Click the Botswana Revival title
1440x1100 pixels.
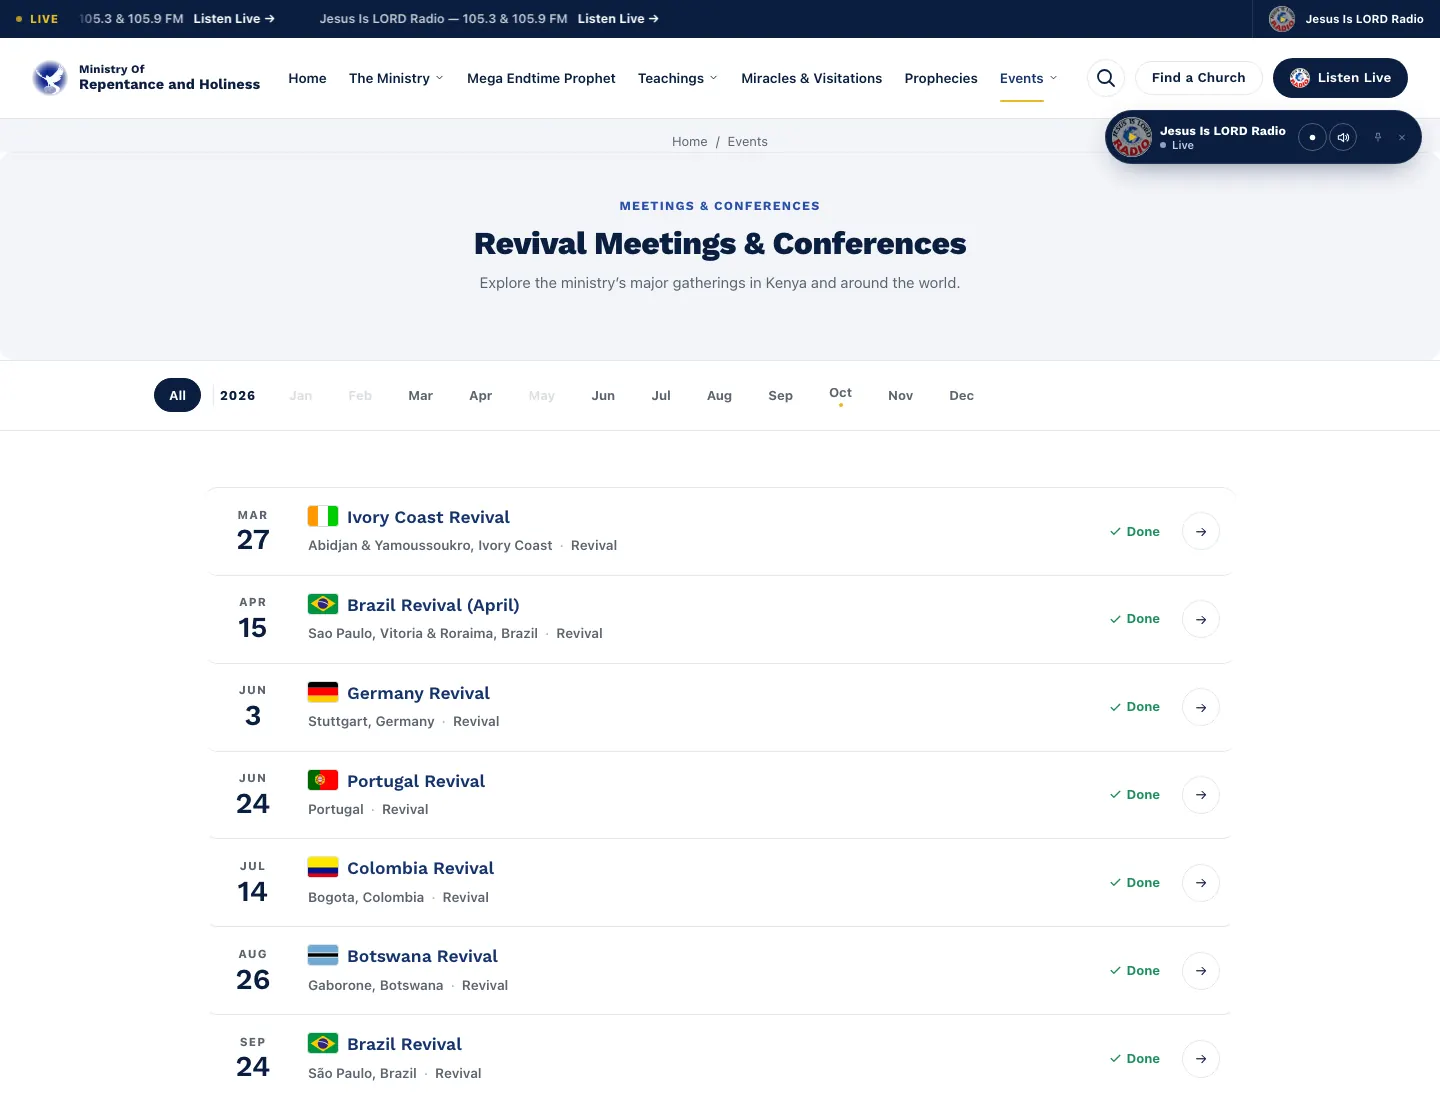tap(422, 956)
